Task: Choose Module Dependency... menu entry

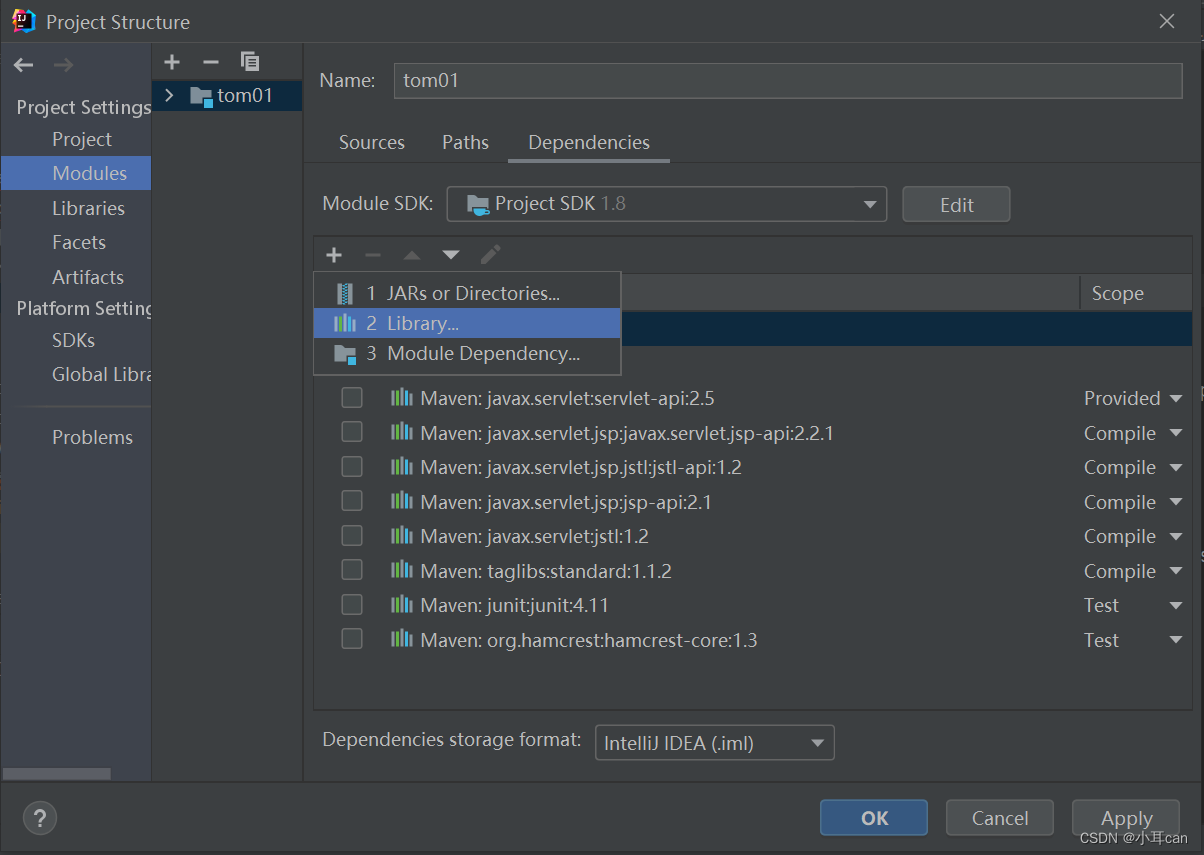Action: [x=467, y=353]
